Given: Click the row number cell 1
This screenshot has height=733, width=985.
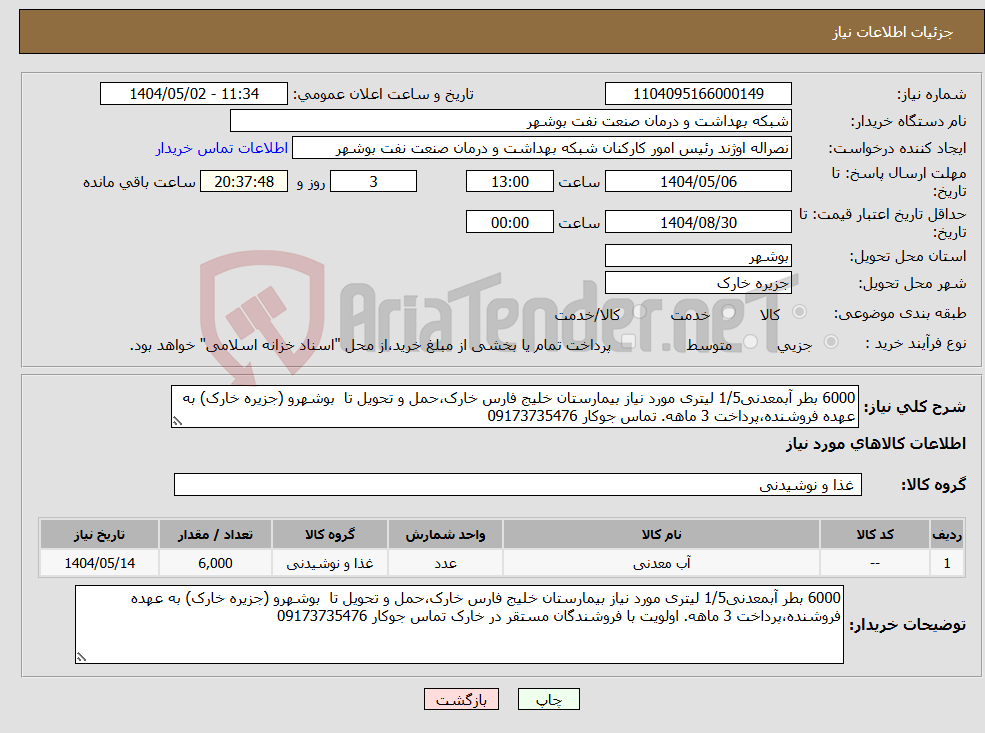Looking at the screenshot, I should [947, 563].
